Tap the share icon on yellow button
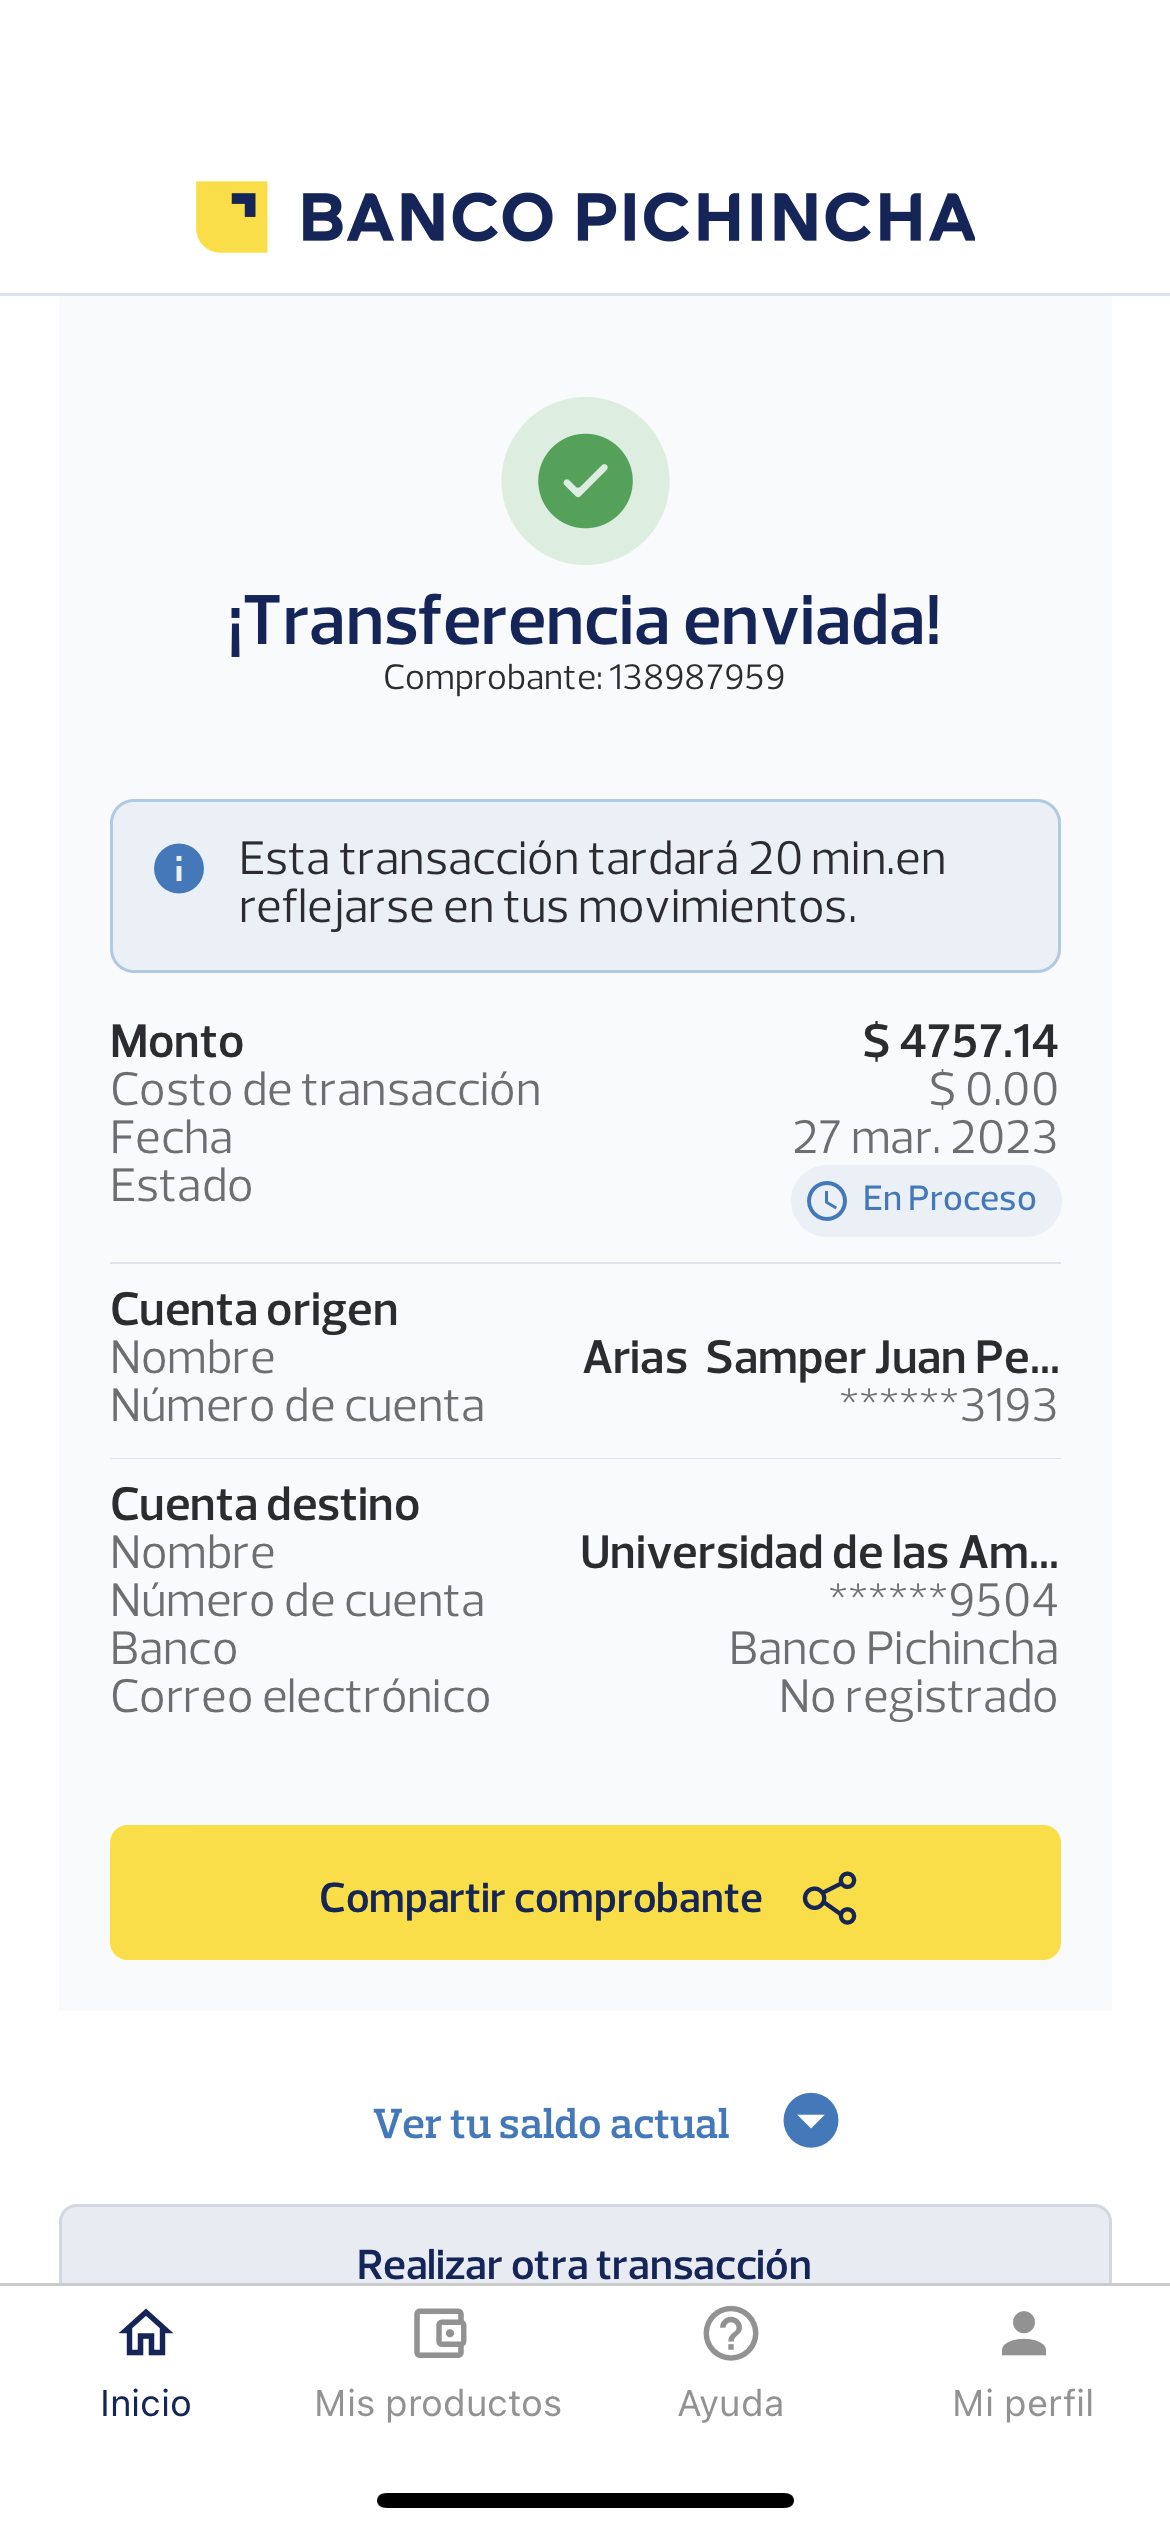The width and height of the screenshot is (1170, 2532). 830,1898
